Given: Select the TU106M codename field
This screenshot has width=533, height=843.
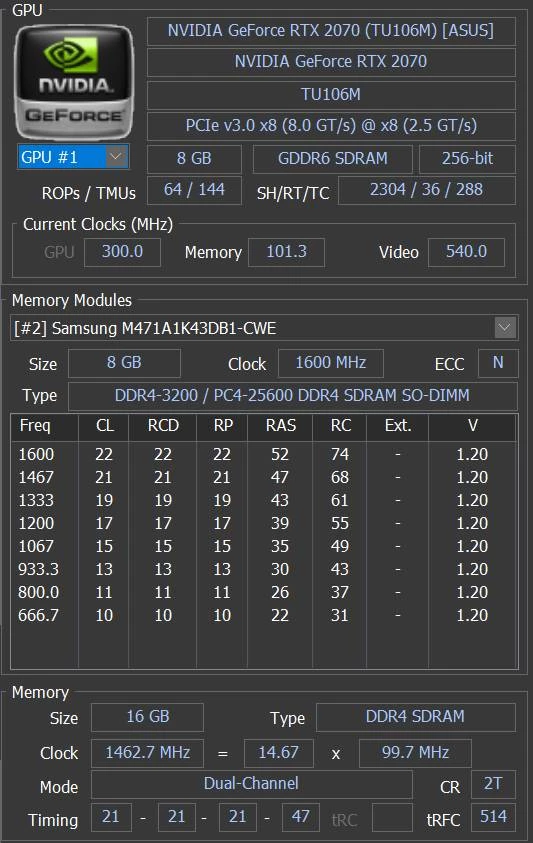Looking at the screenshot, I should point(331,95).
